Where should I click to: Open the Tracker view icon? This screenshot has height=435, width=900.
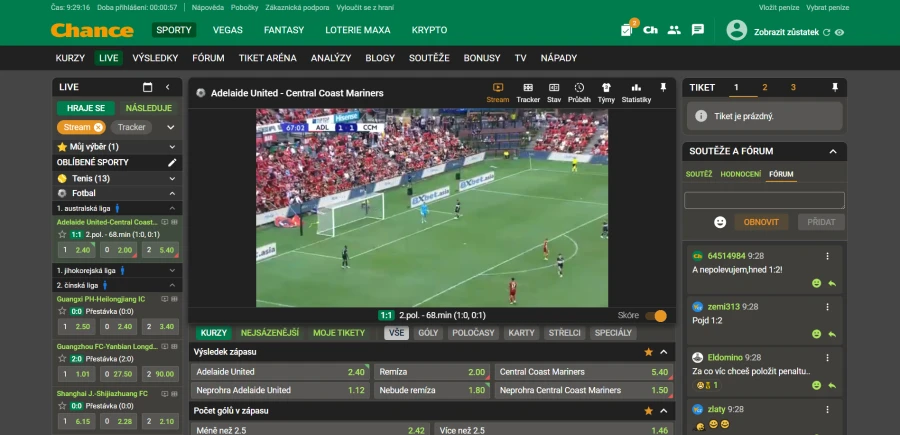527,88
